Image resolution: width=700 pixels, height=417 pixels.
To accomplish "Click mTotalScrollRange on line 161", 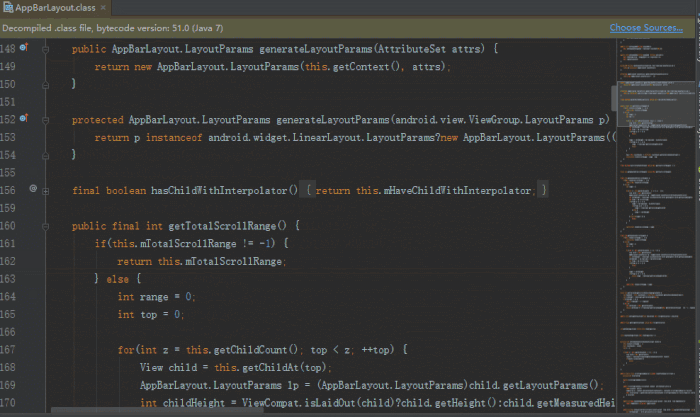I will pos(188,244).
